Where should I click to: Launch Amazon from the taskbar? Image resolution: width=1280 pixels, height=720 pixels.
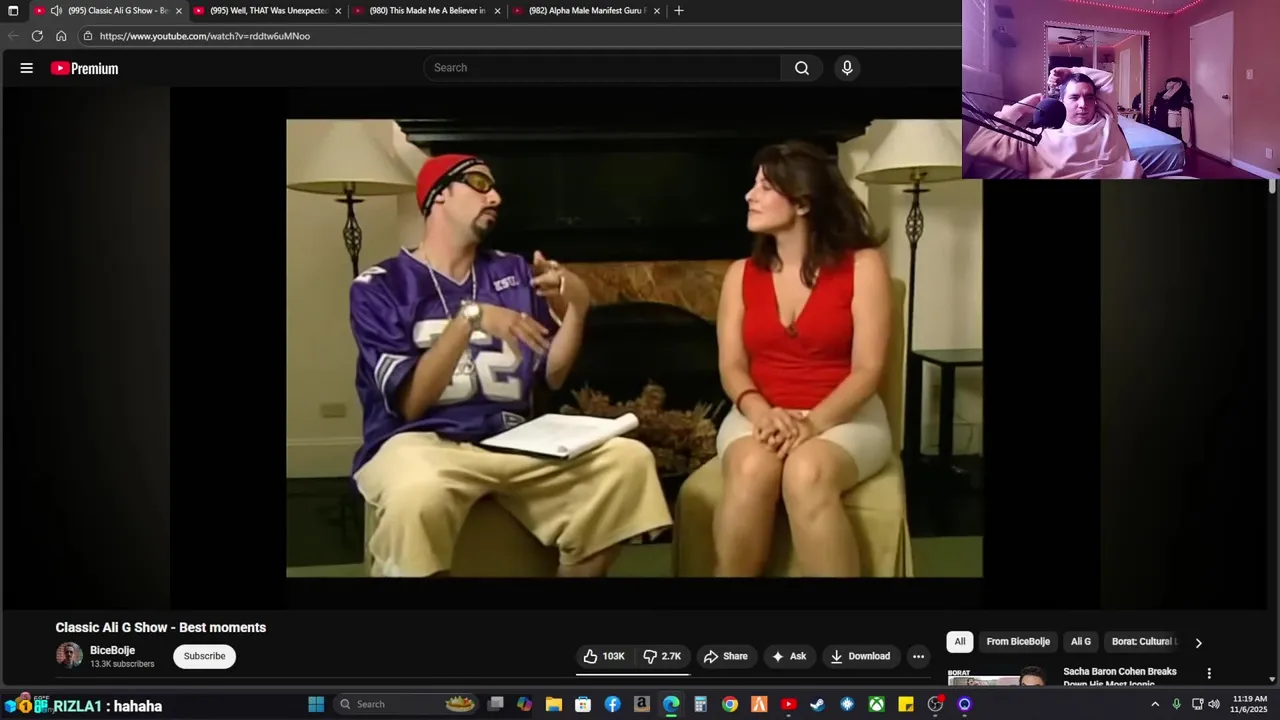(642, 704)
